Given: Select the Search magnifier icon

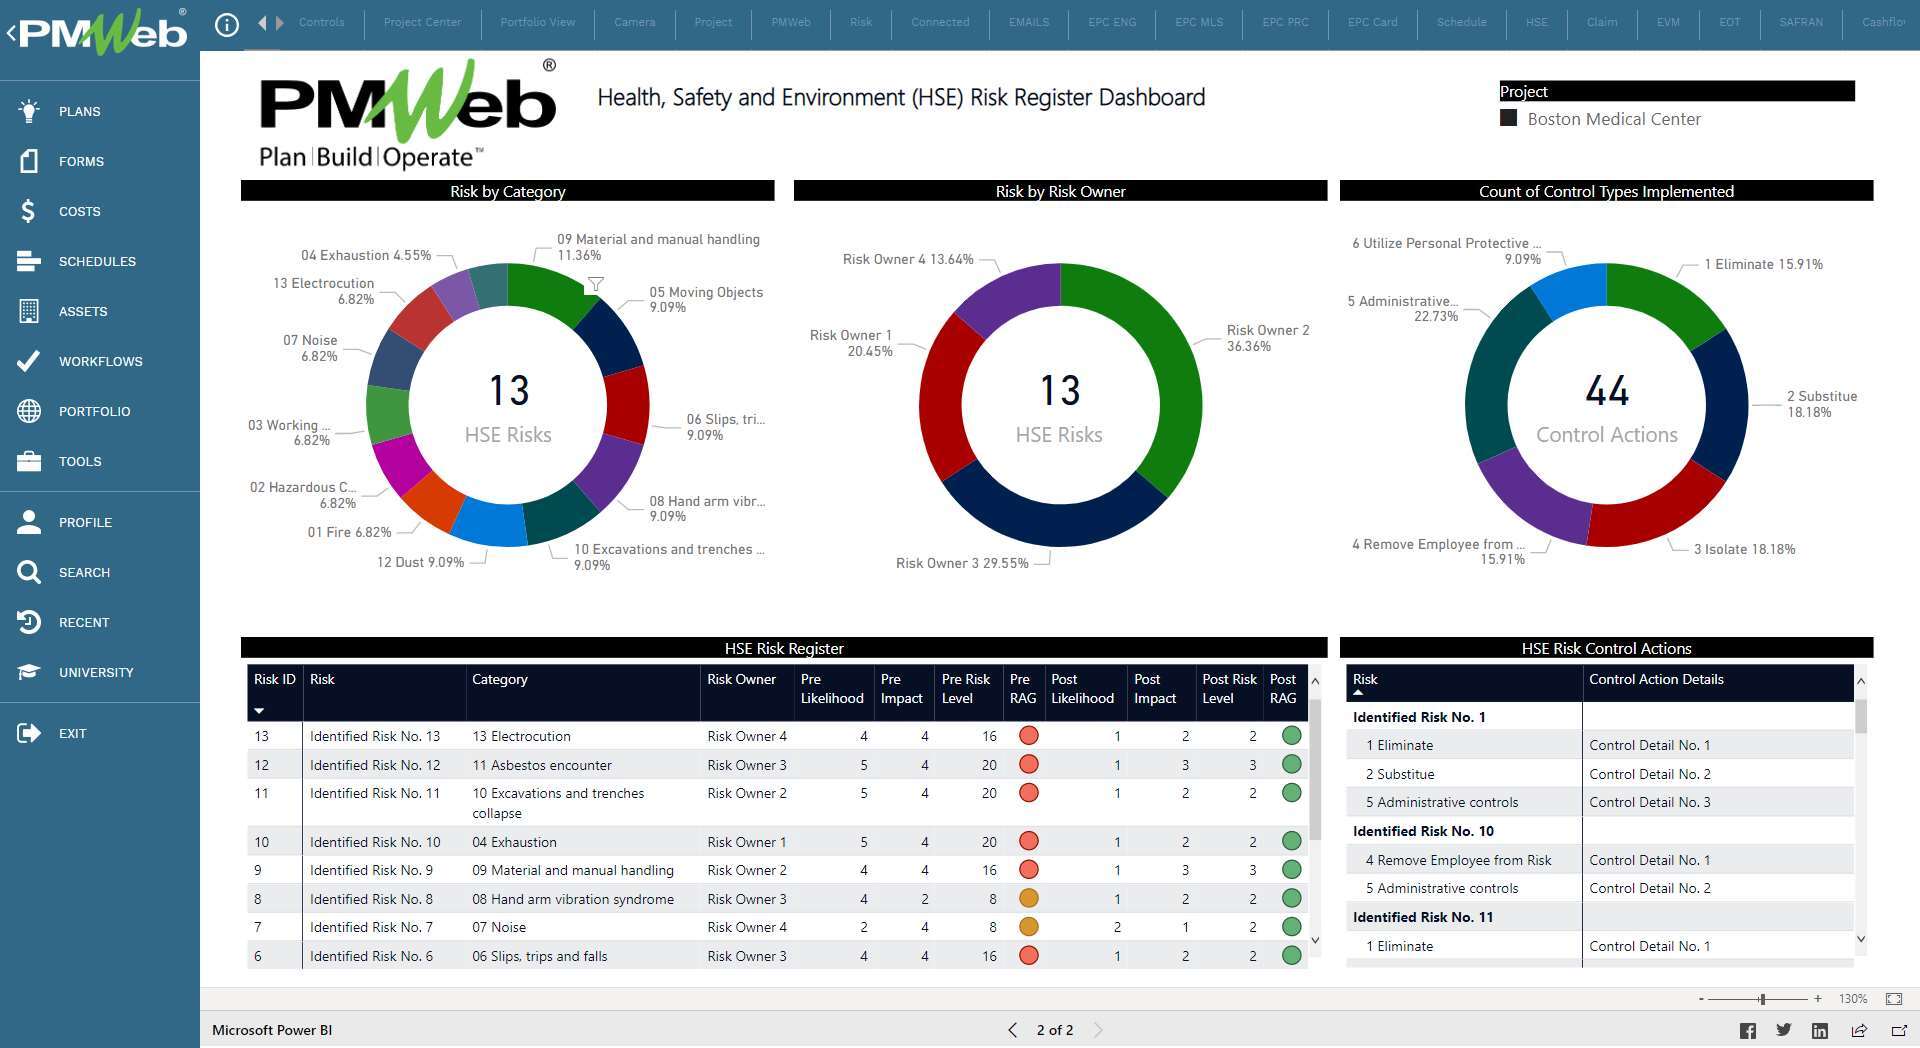Looking at the screenshot, I should [30, 572].
